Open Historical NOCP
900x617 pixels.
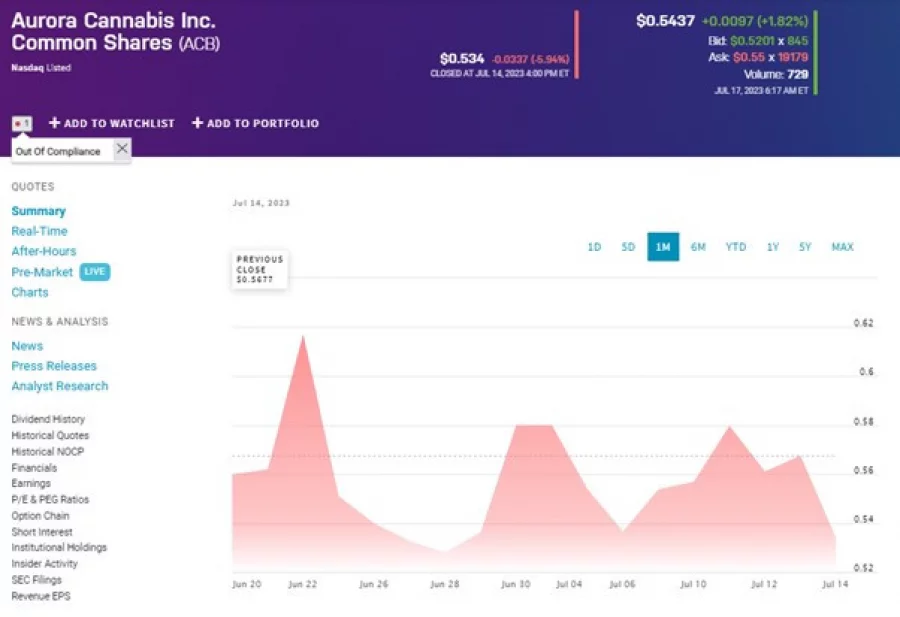click(48, 452)
